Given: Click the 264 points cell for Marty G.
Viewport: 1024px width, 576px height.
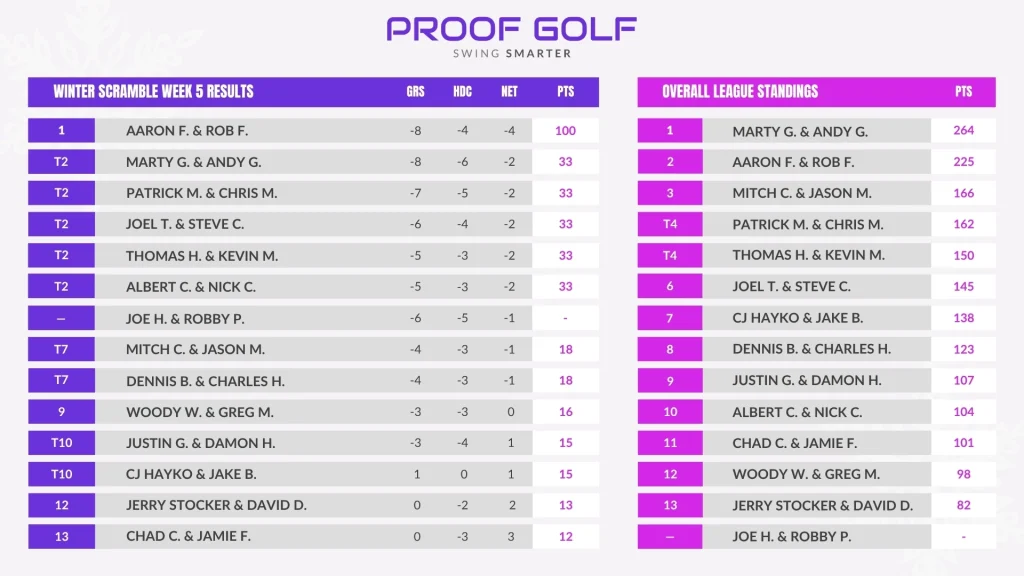Looking at the screenshot, I should (x=963, y=131).
